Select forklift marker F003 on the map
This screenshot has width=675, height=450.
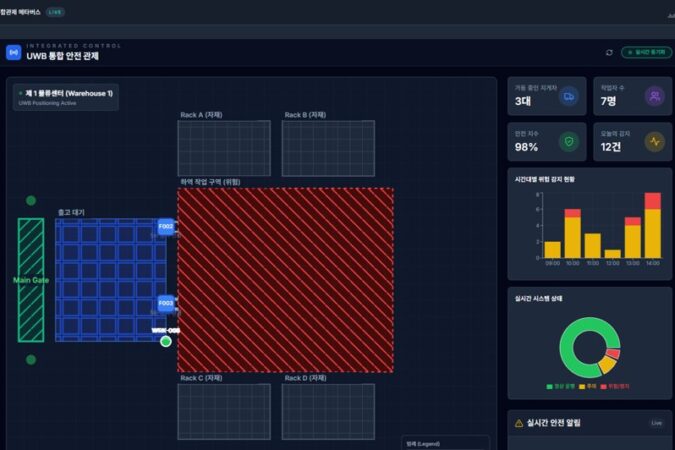tap(166, 303)
